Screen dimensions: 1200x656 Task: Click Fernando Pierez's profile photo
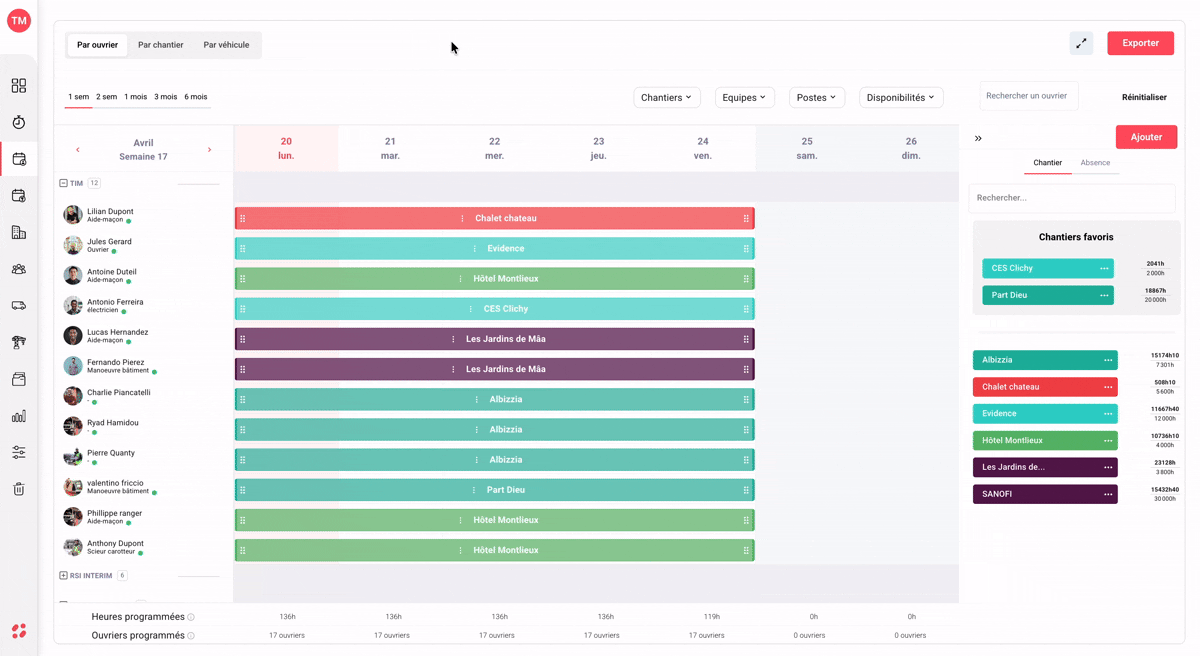pyautogui.click(x=73, y=366)
